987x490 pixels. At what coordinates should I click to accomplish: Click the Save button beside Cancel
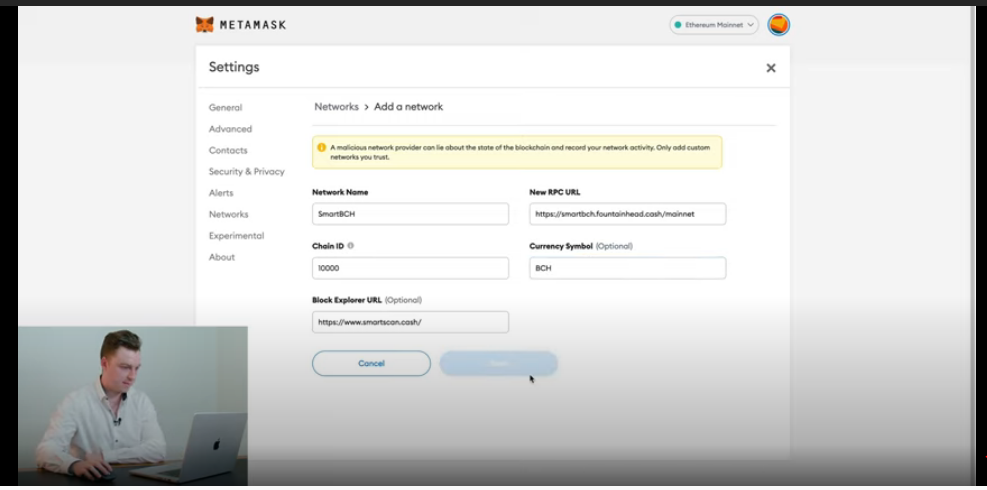coord(499,363)
